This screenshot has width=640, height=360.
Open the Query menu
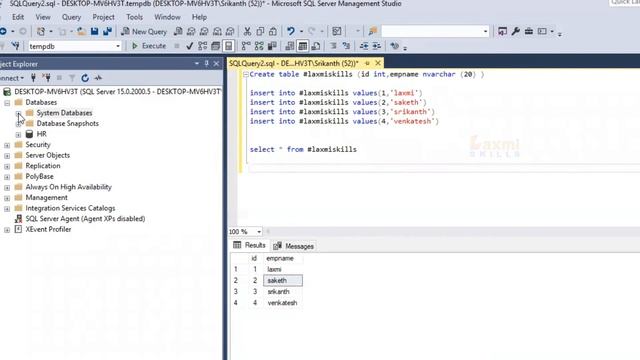coord(71,17)
